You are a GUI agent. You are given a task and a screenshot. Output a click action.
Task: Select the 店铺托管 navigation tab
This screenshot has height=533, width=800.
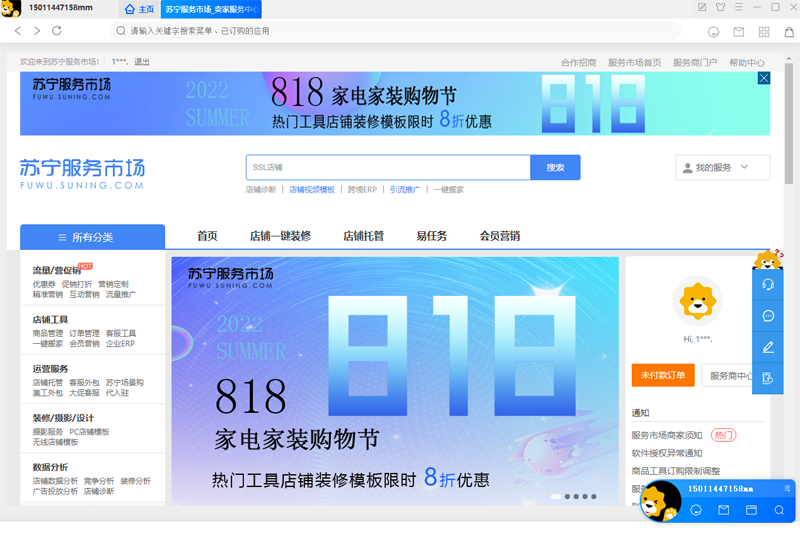coord(363,236)
